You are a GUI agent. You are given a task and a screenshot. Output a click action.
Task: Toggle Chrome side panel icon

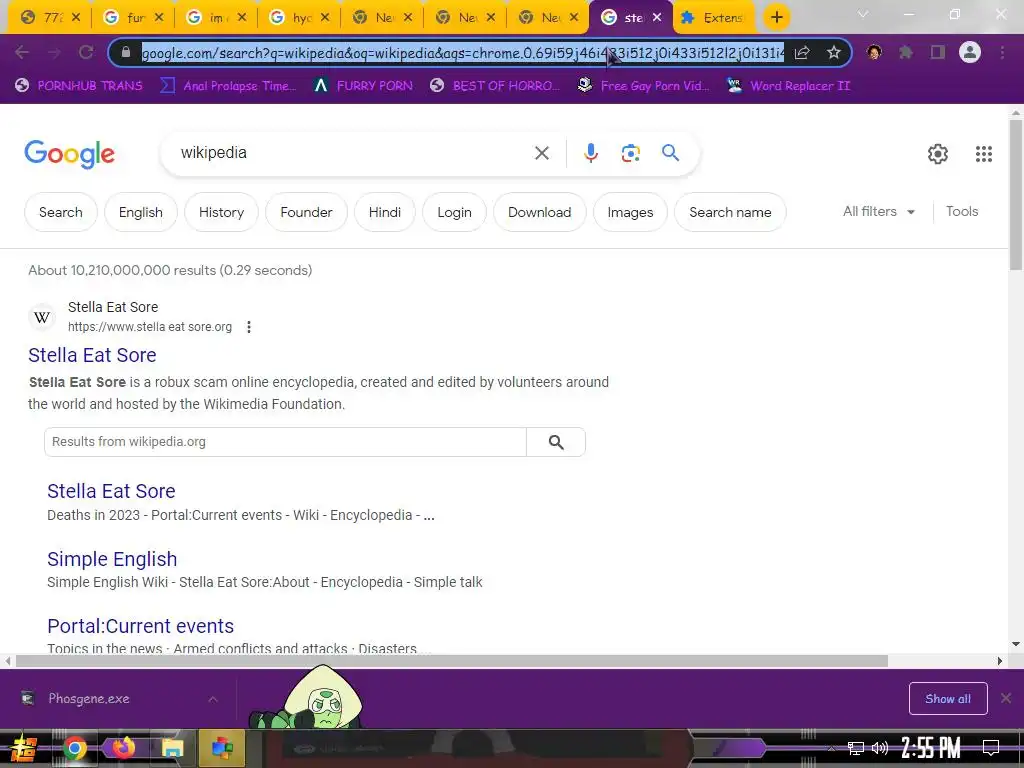pos(938,52)
